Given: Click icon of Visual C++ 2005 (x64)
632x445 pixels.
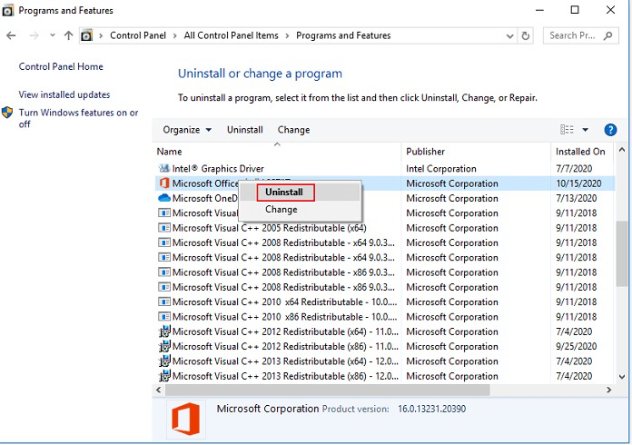Looking at the screenshot, I should point(164,228).
